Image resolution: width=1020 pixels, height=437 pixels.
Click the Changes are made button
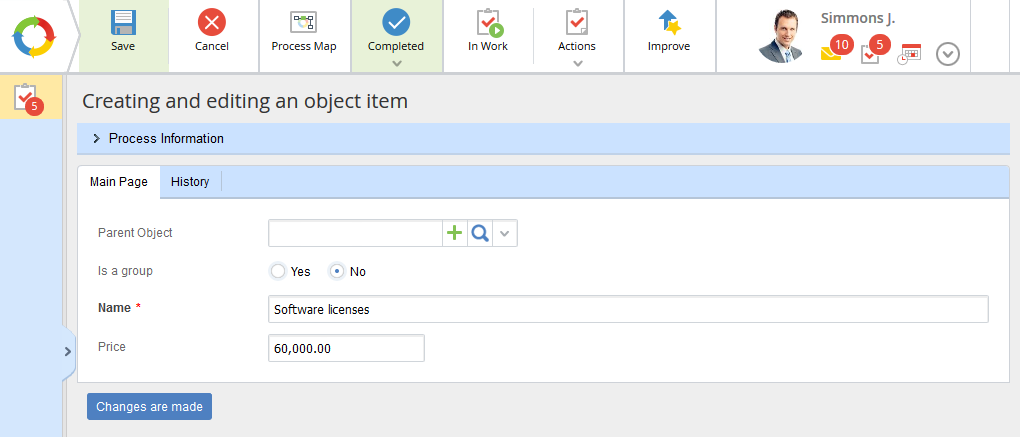pos(149,407)
